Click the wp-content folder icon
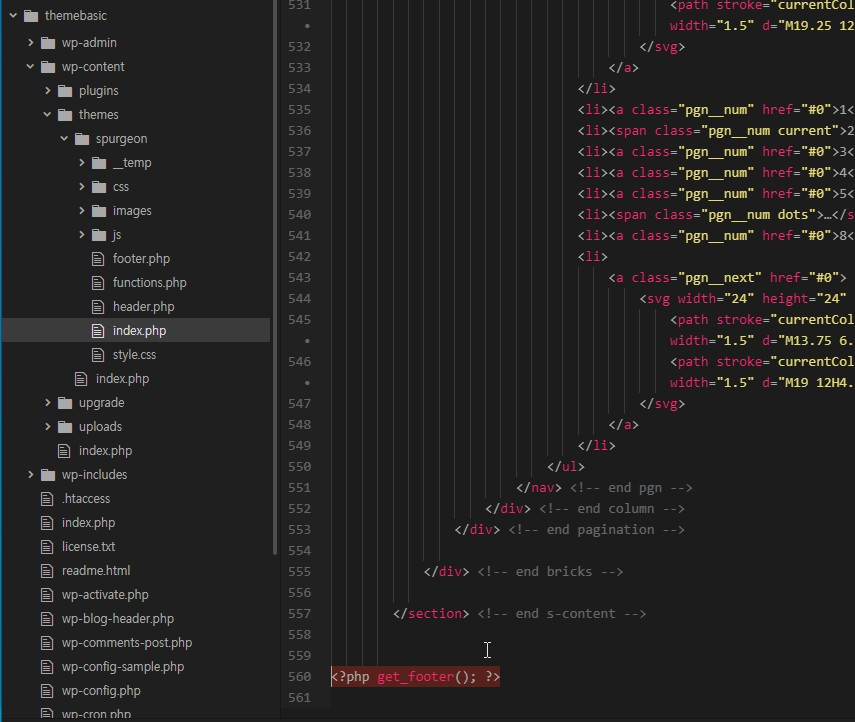855x722 pixels. (48, 67)
